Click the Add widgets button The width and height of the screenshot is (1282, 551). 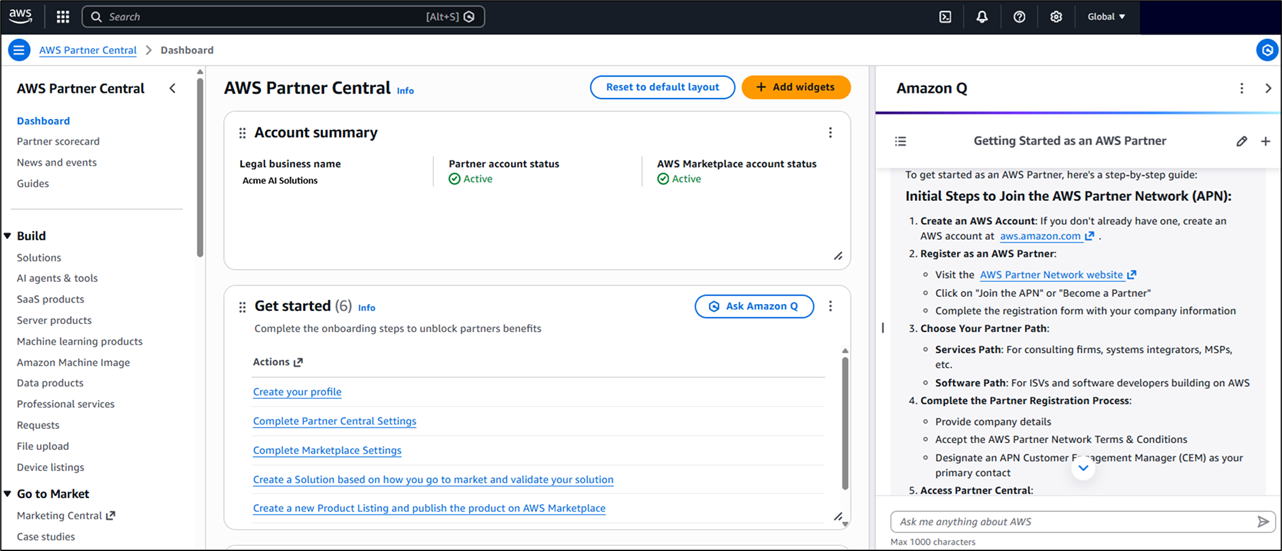(796, 87)
